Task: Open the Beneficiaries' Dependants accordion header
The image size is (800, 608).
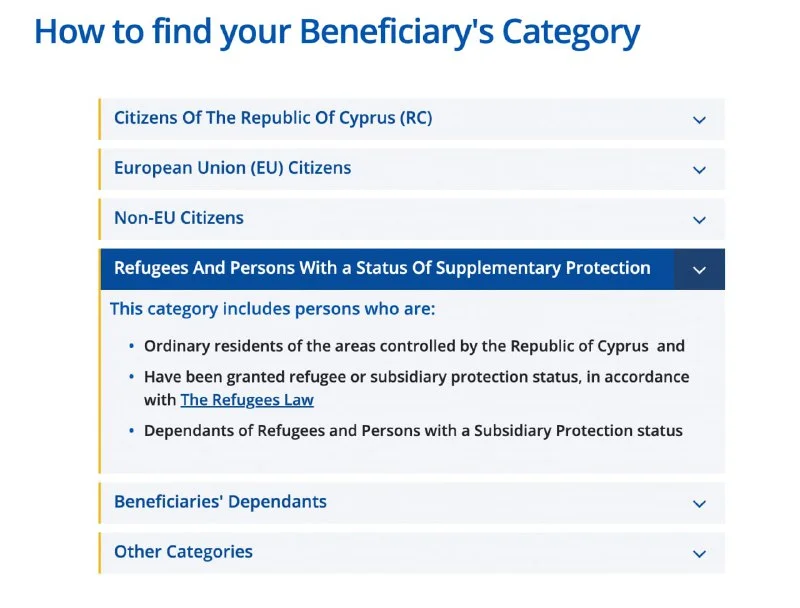Action: point(220,502)
